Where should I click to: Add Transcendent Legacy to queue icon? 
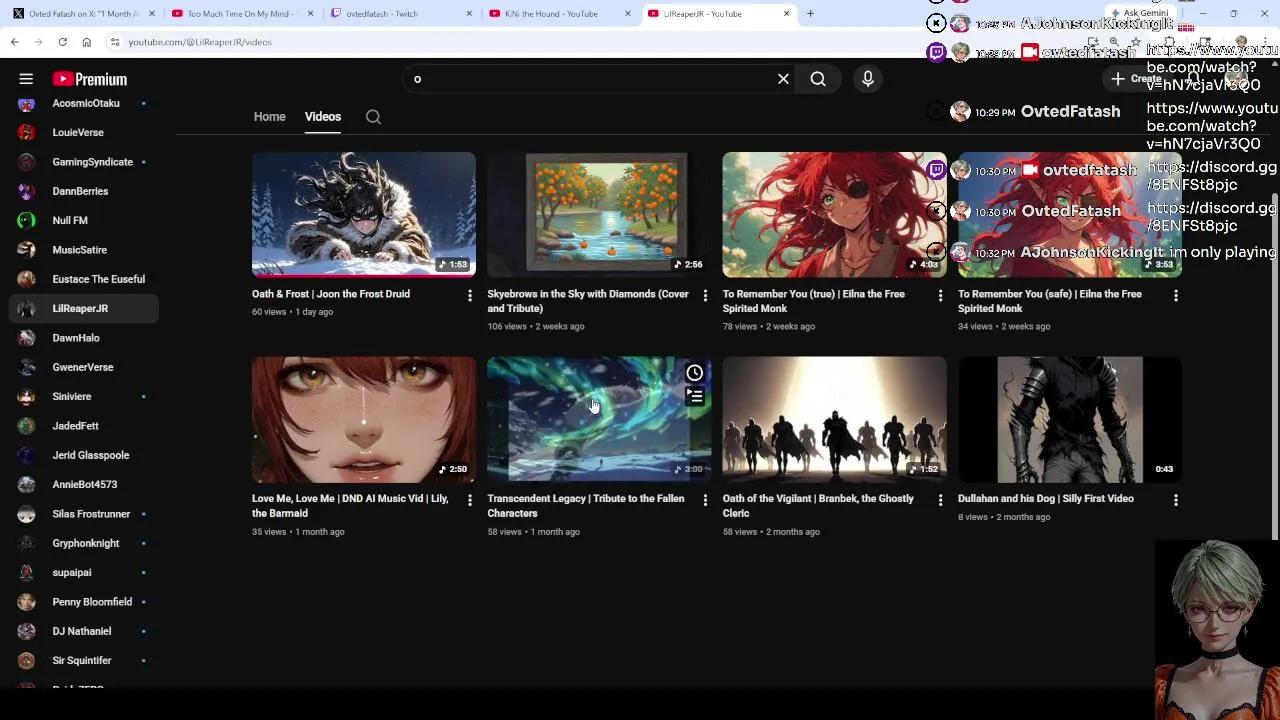tap(695, 397)
